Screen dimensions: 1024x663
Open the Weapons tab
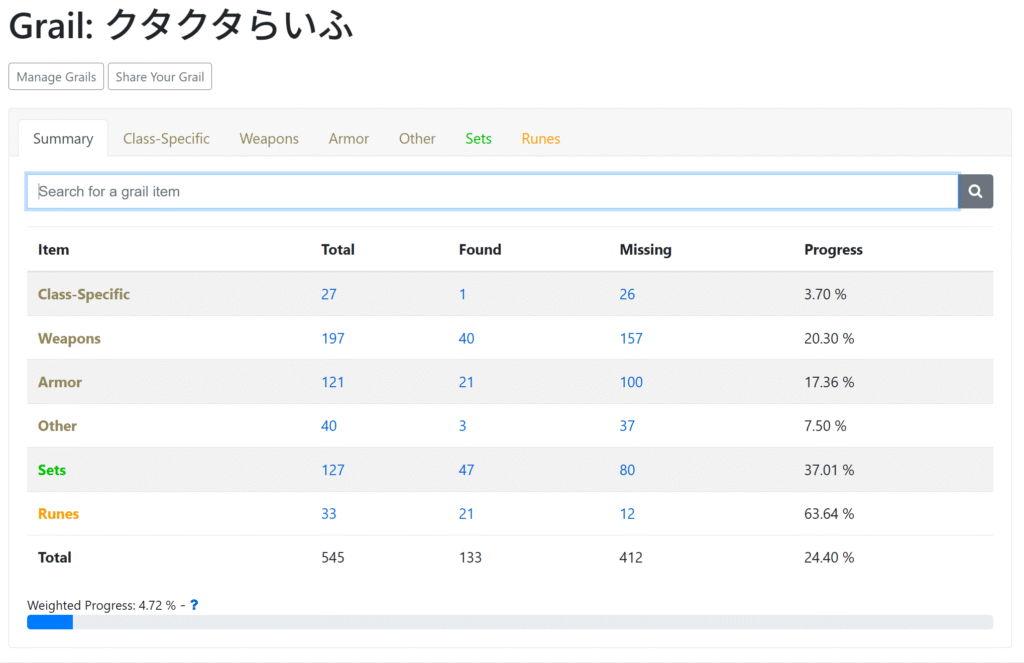(x=269, y=139)
